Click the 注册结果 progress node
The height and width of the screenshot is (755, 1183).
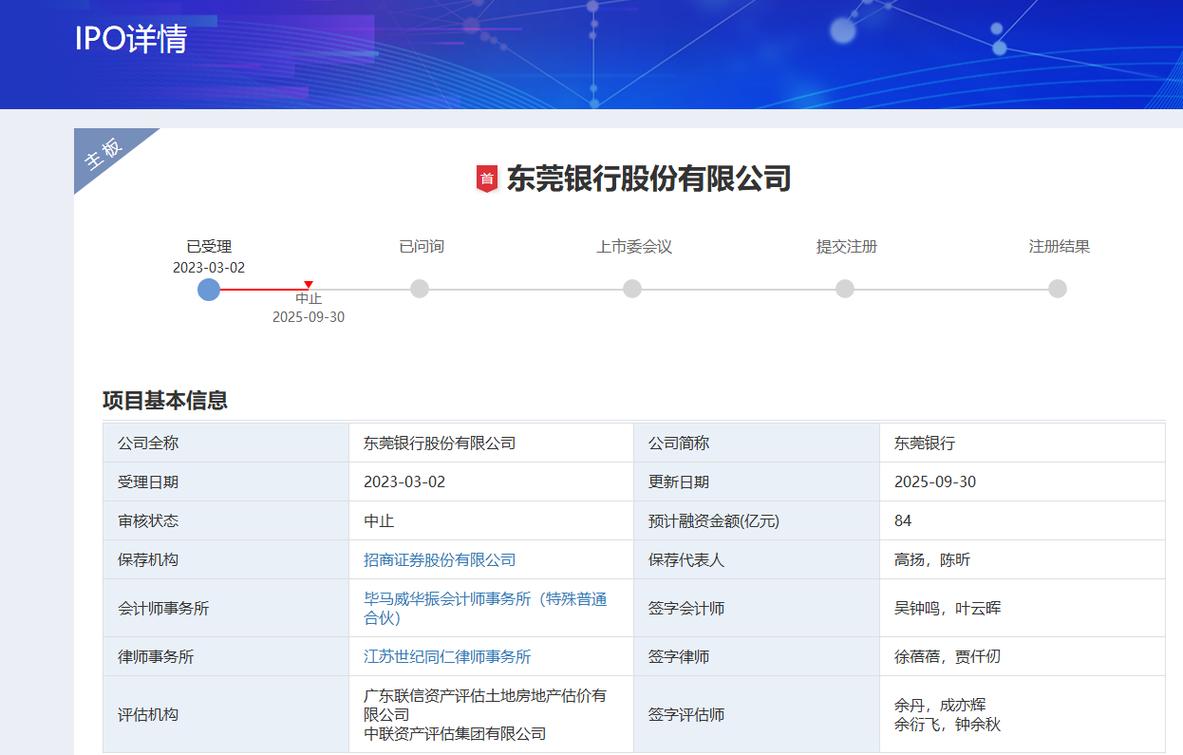pos(1057,290)
